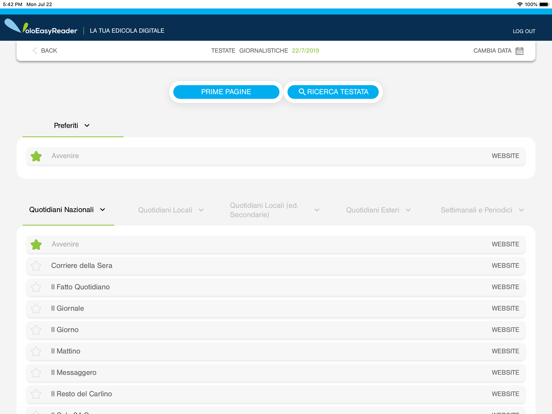
Task: Expand the Quotidiani Esteri chevron
Action: point(408,210)
